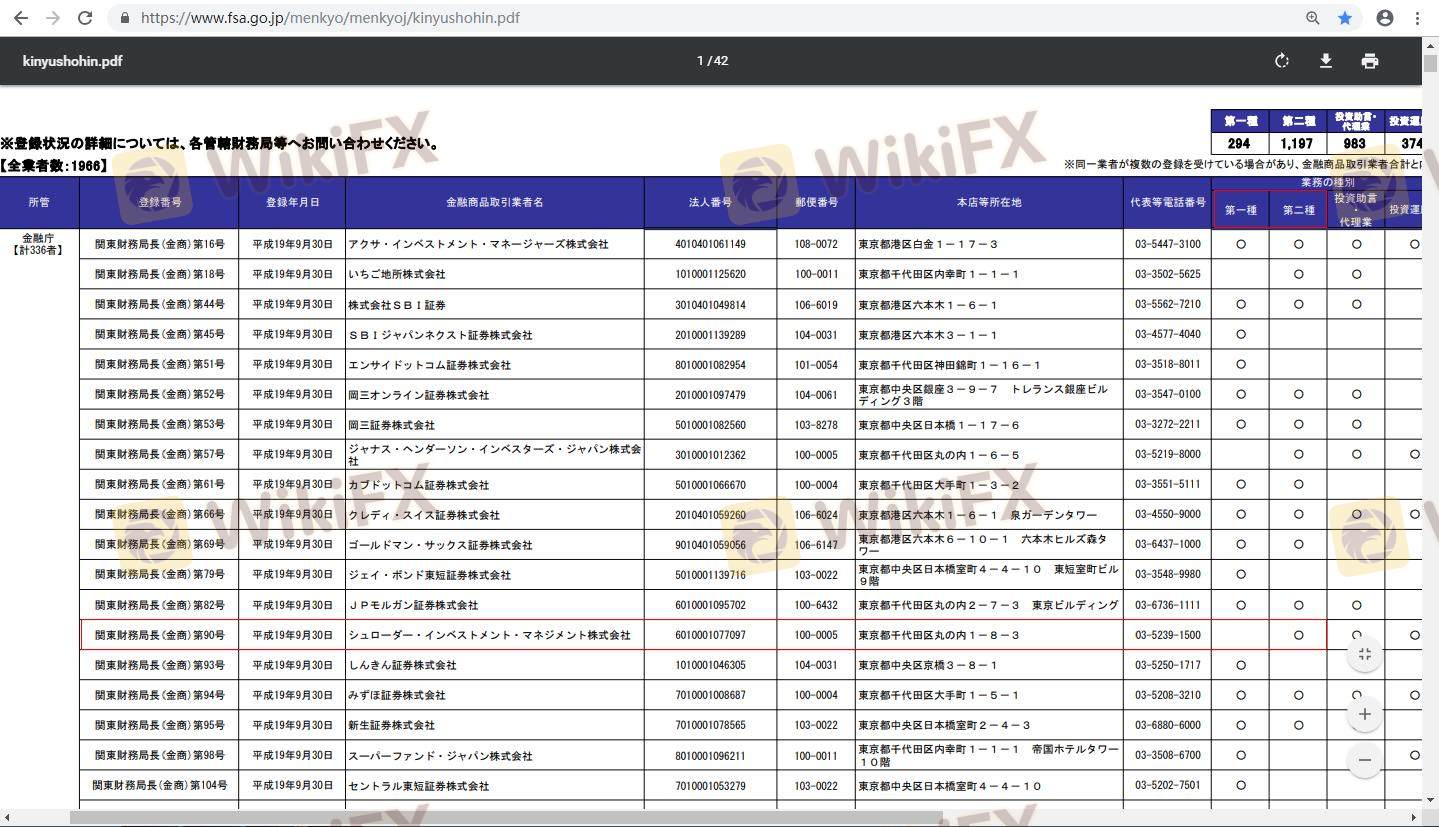Open Chrome's three-dot menu
1439x827 pixels.
pos(1418,18)
